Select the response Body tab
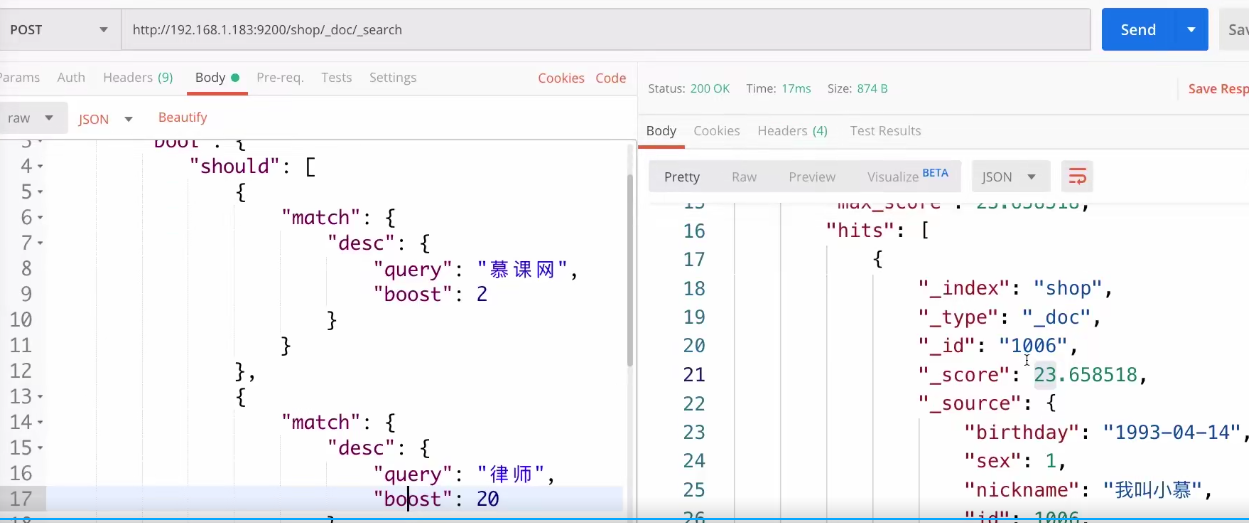This screenshot has height=523, width=1249. pos(661,131)
